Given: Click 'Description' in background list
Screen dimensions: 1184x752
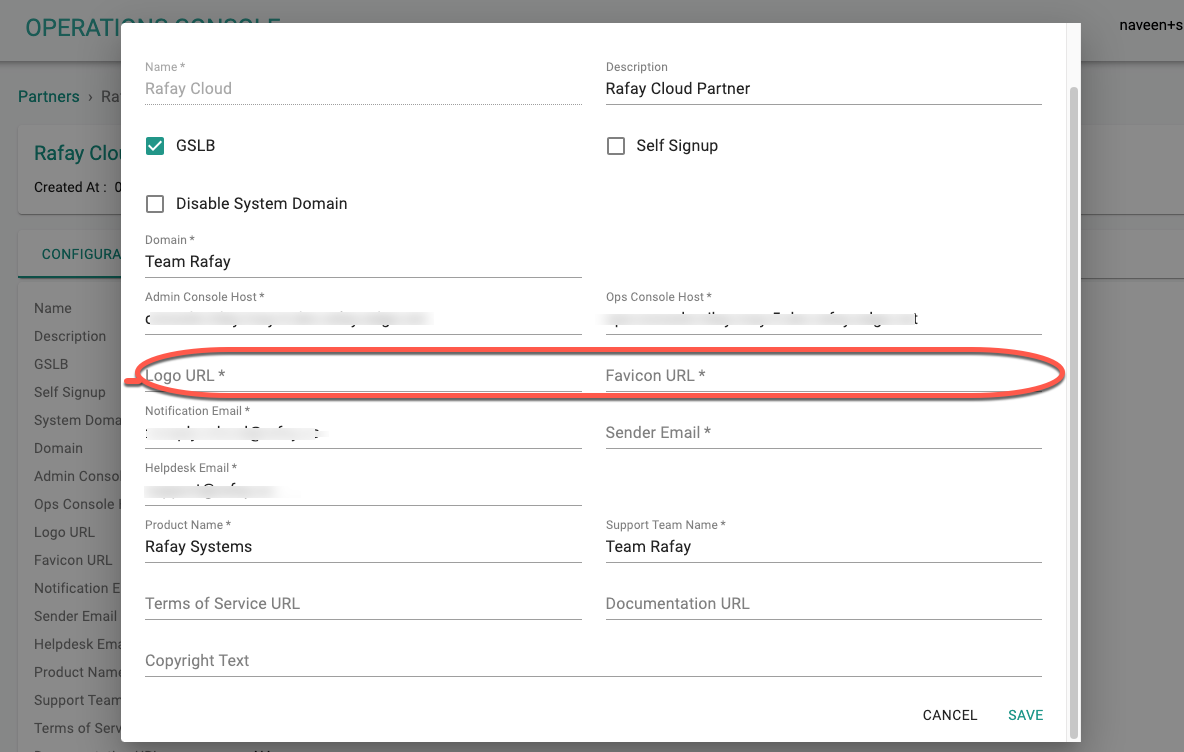Looking at the screenshot, I should coord(70,336).
